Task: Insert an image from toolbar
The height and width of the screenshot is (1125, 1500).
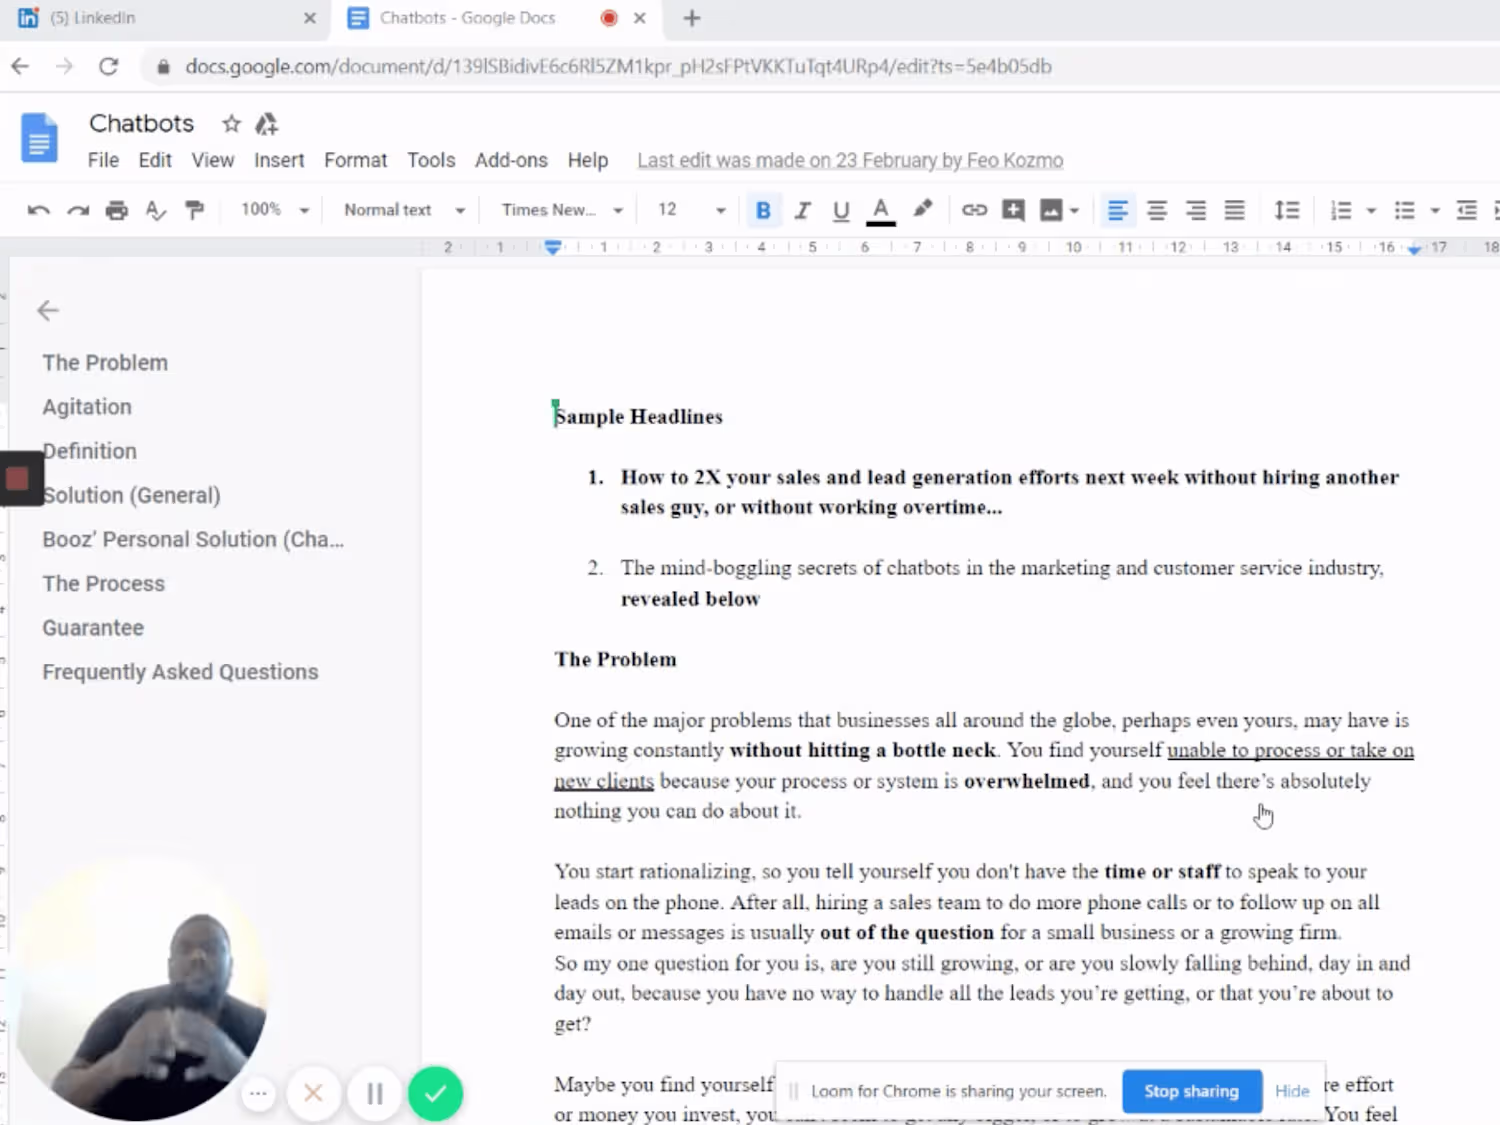Action: click(x=1051, y=210)
